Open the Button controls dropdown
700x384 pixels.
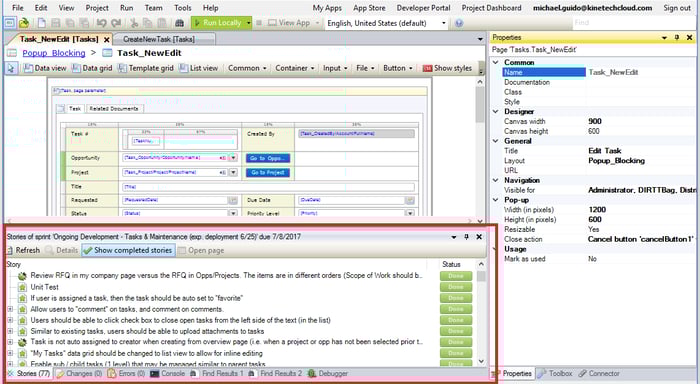398,68
